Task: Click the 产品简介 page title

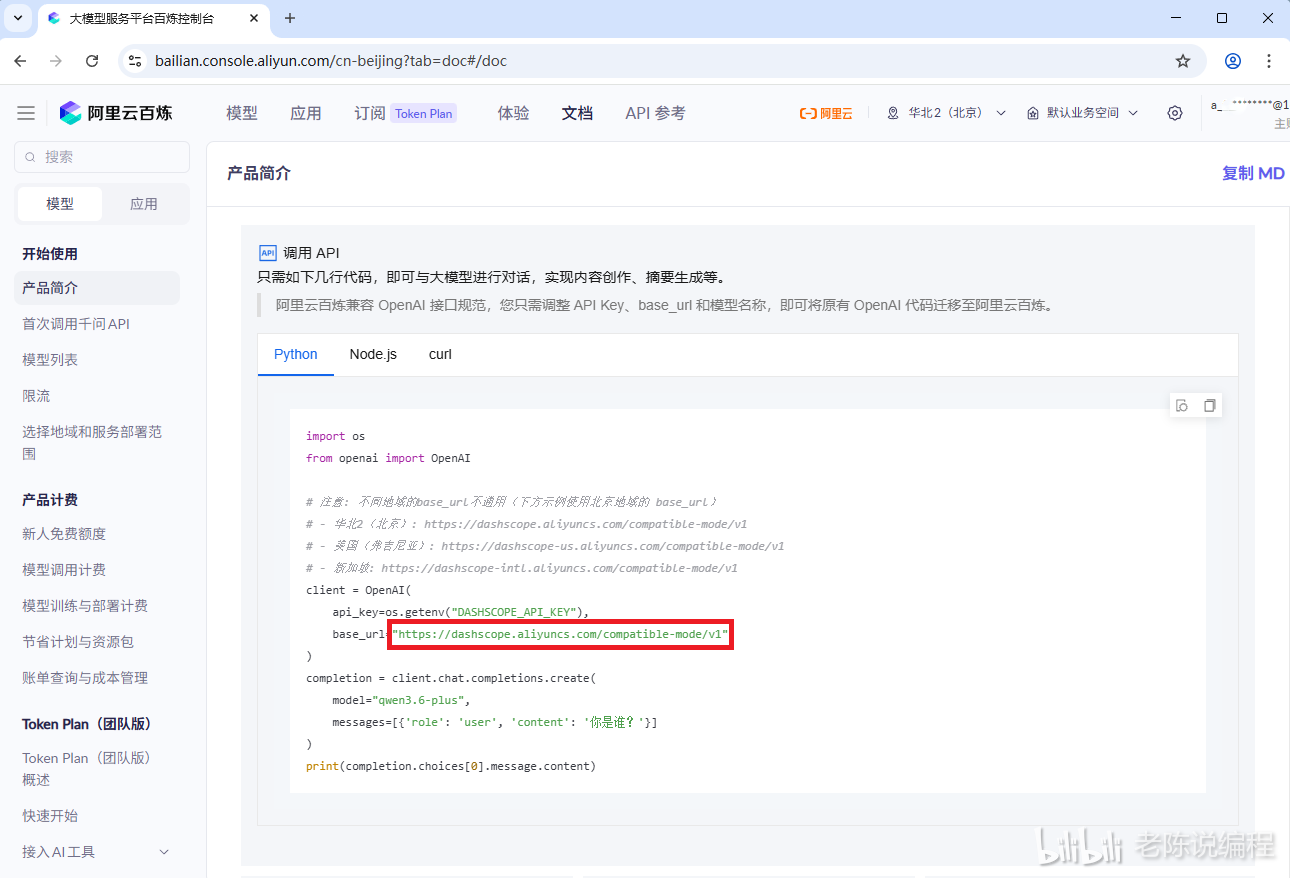Action: tap(259, 173)
